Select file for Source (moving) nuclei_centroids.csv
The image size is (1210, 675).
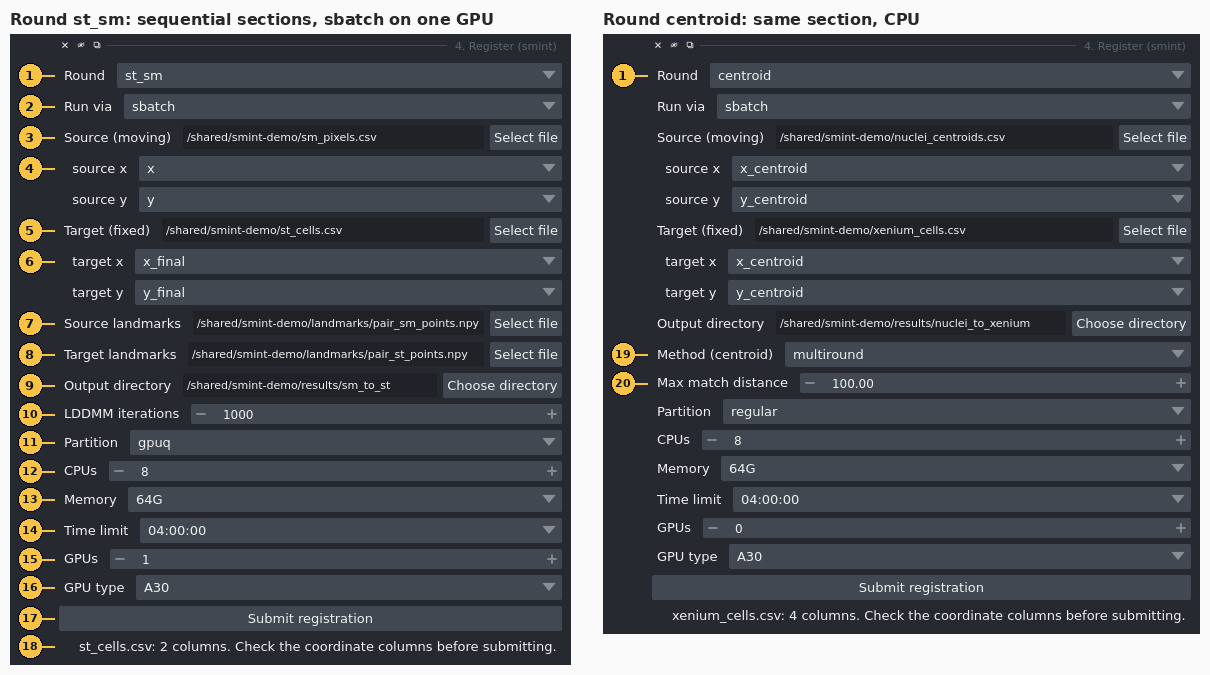pyautogui.click(x=1155, y=137)
